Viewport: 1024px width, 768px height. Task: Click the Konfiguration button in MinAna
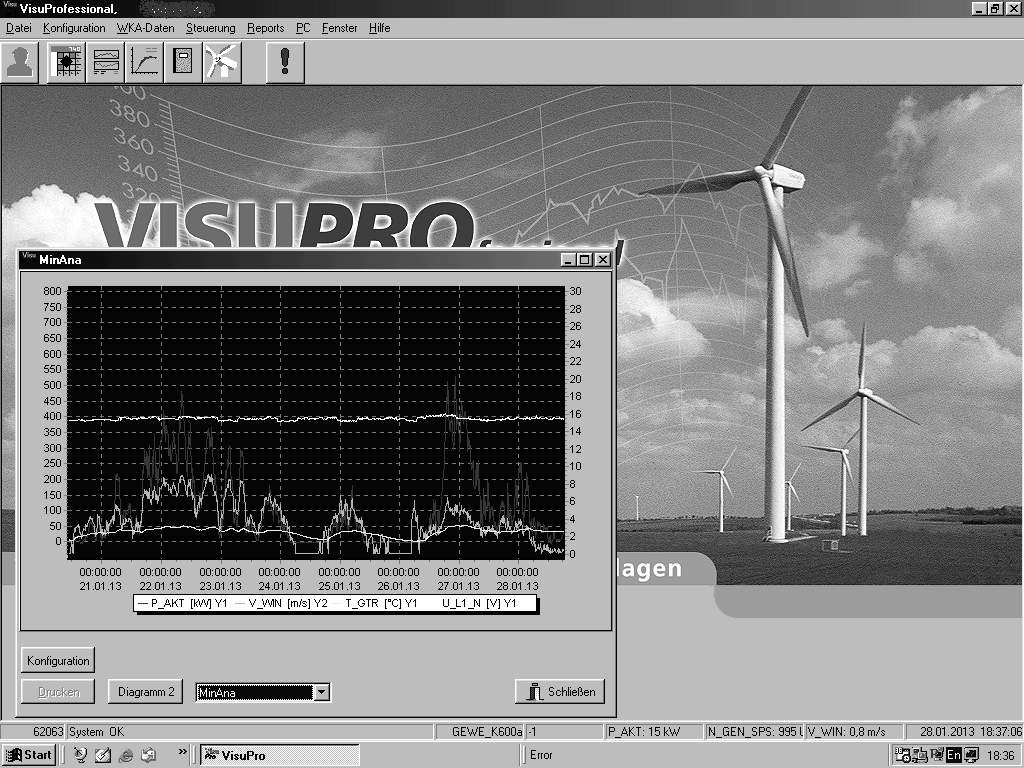[x=58, y=660]
